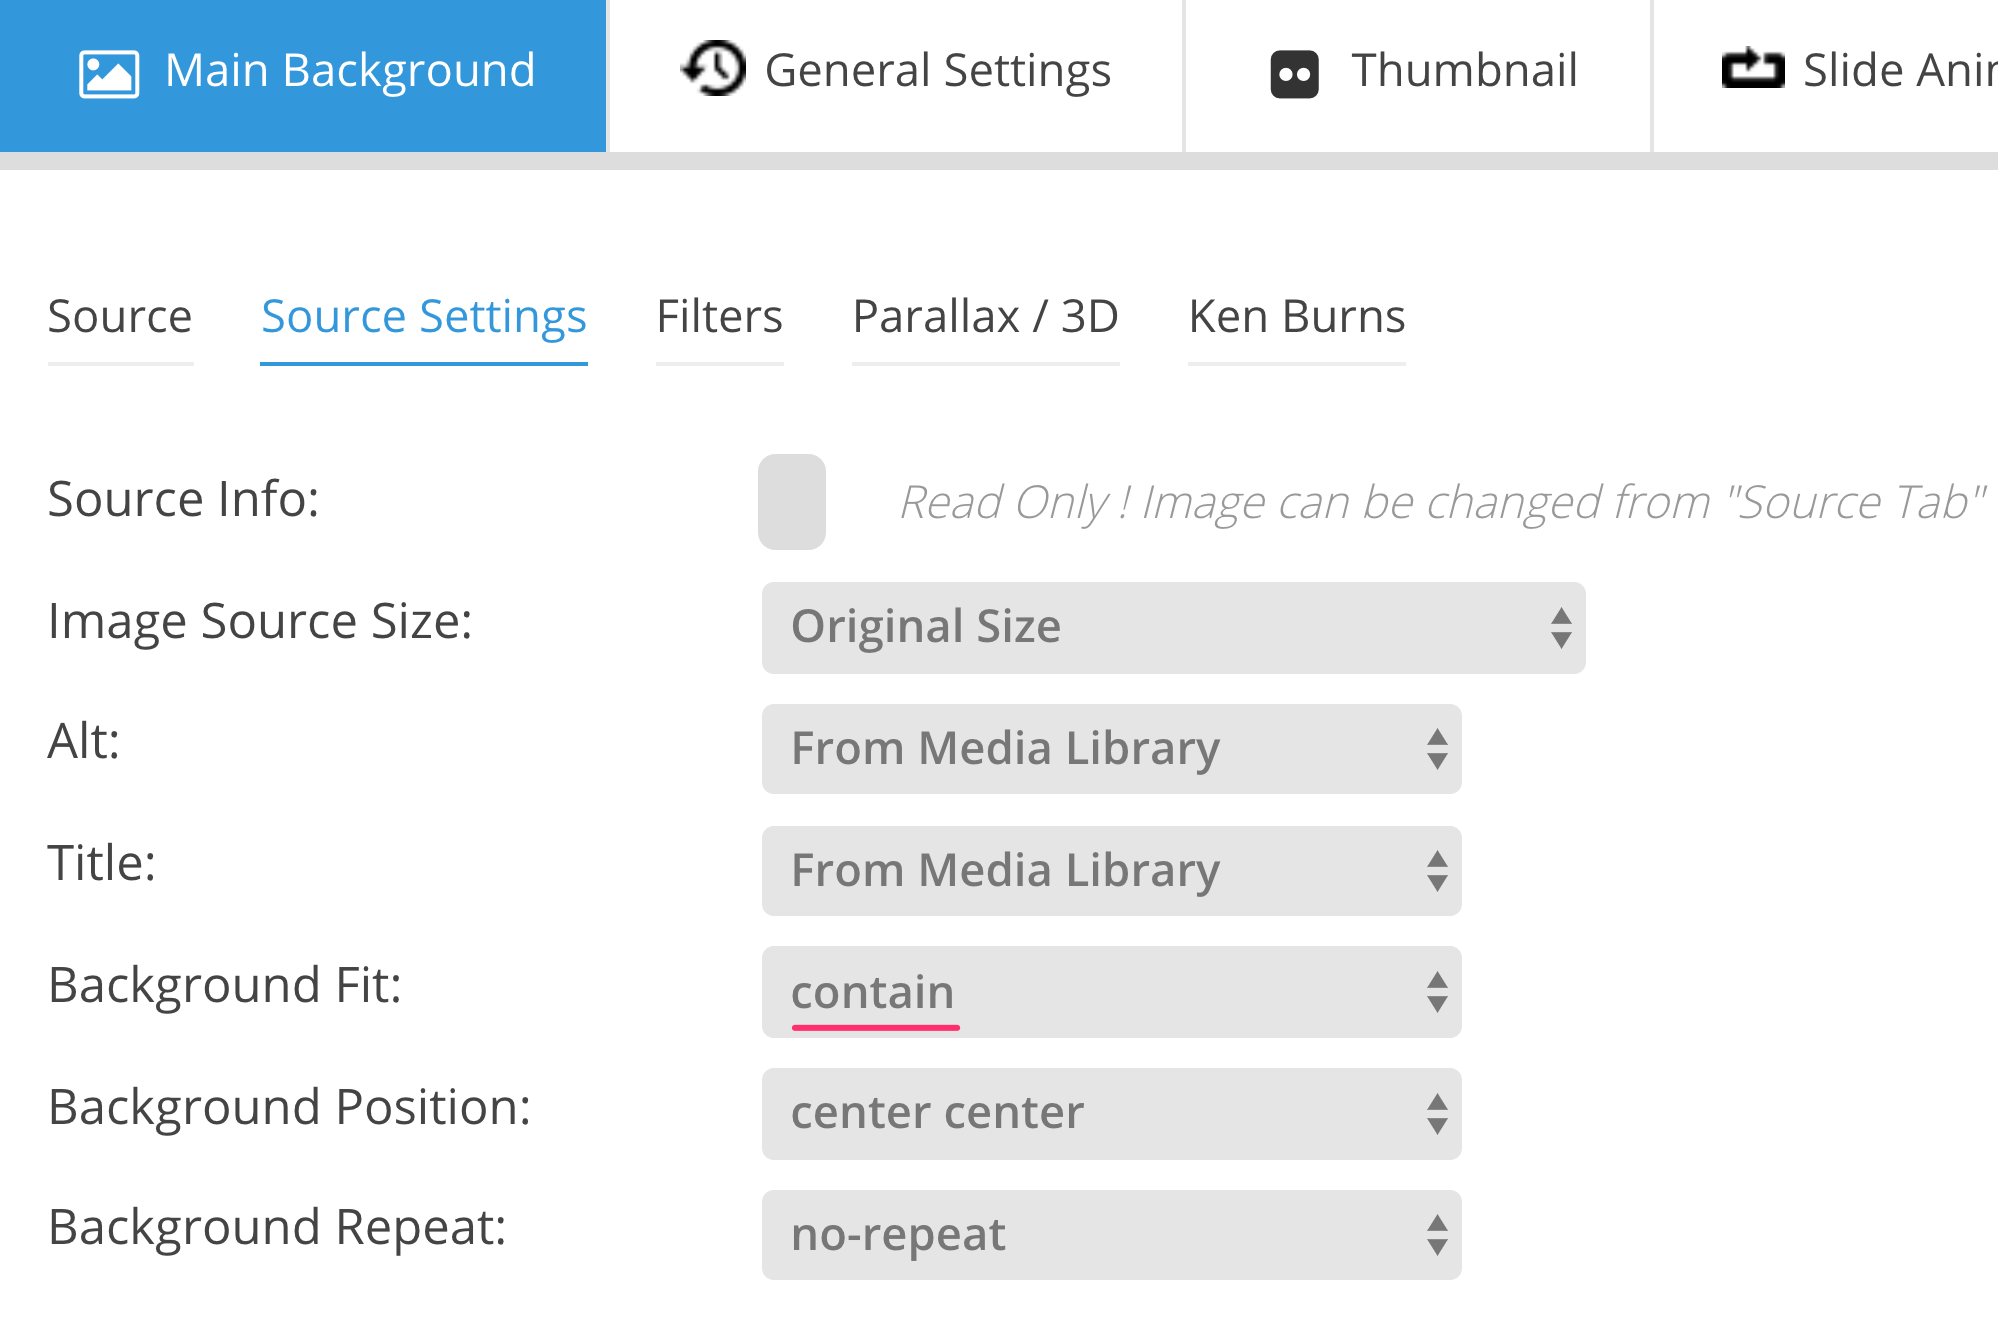Image resolution: width=1998 pixels, height=1342 pixels.
Task: Open the Ken Burns sub-tab
Action: coord(1297,317)
